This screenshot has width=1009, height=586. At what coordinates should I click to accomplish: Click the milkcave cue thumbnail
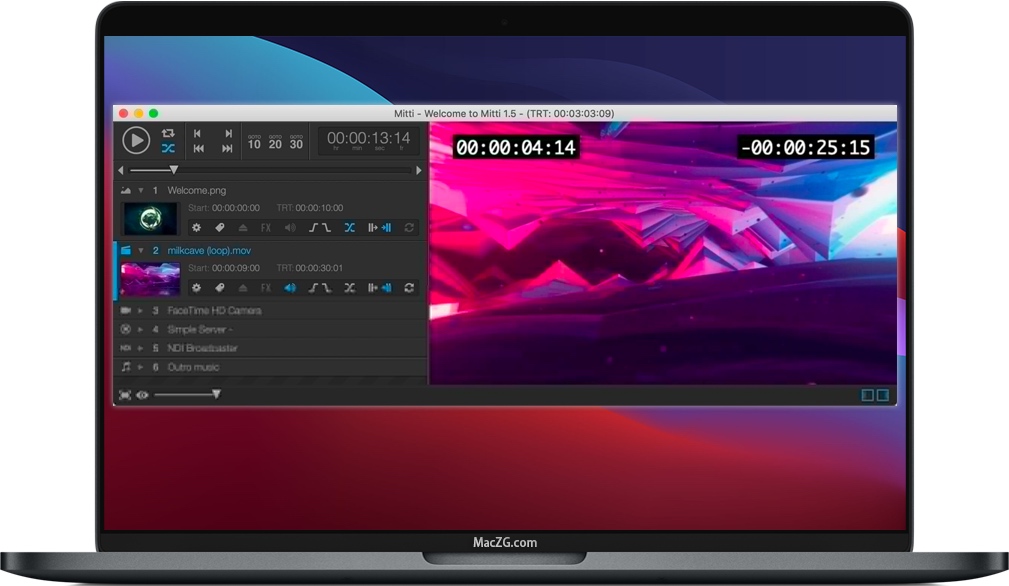tap(150, 279)
